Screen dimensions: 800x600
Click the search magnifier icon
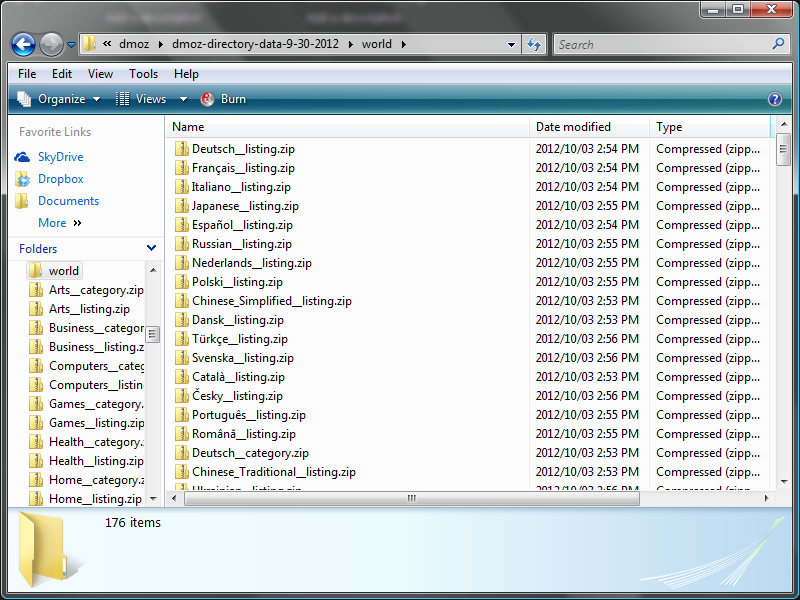(x=778, y=44)
